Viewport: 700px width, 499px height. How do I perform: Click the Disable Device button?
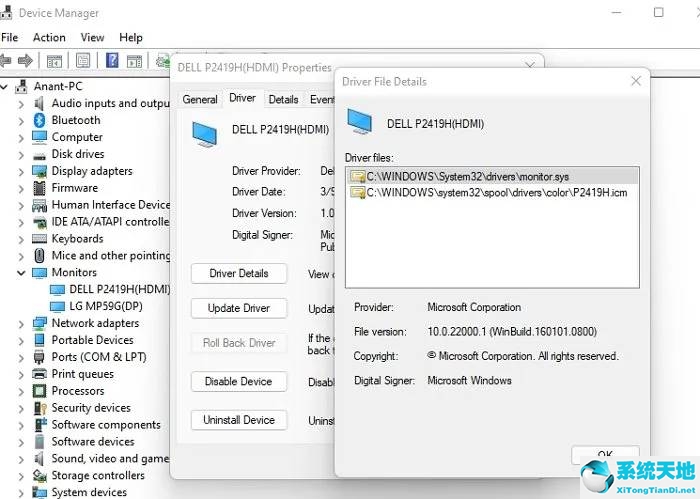239,381
